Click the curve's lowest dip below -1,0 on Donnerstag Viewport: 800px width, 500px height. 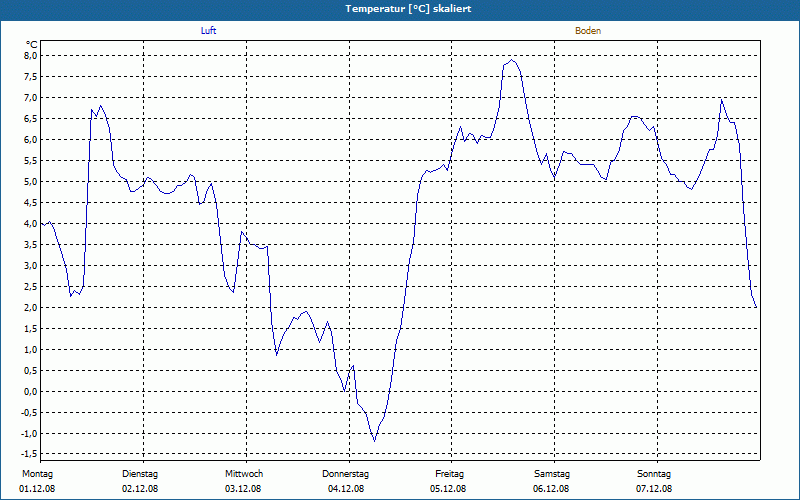tap(374, 440)
